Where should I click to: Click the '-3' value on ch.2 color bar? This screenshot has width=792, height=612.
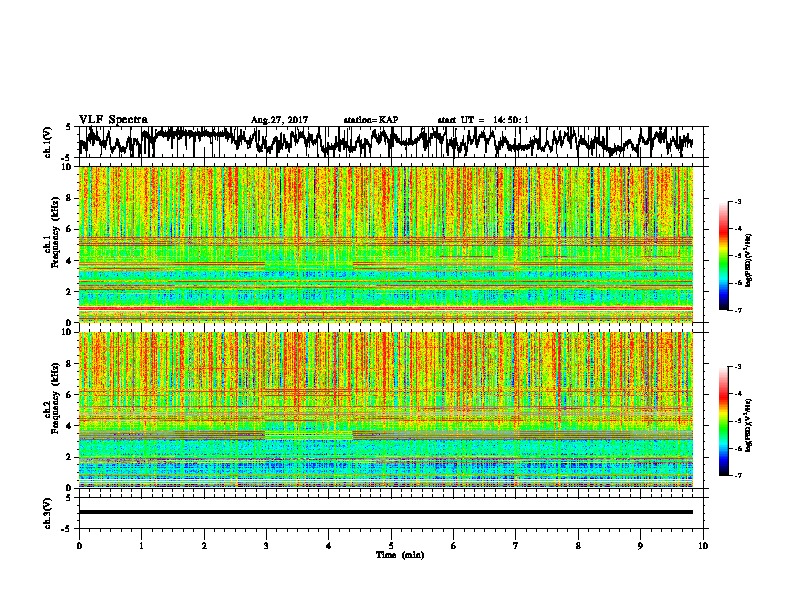point(738,367)
